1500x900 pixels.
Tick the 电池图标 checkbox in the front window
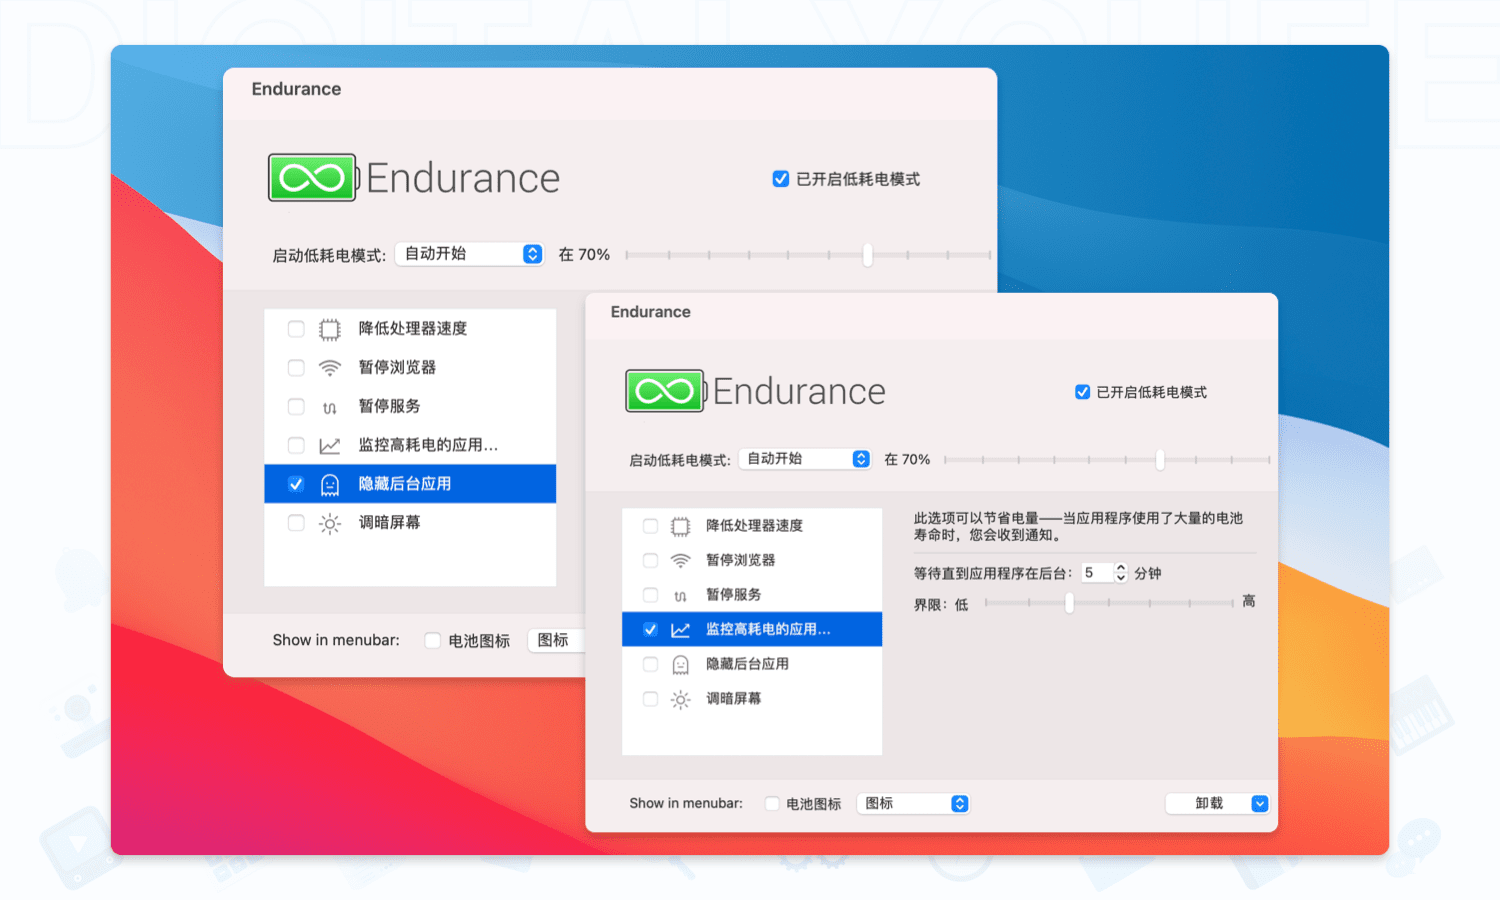772,804
